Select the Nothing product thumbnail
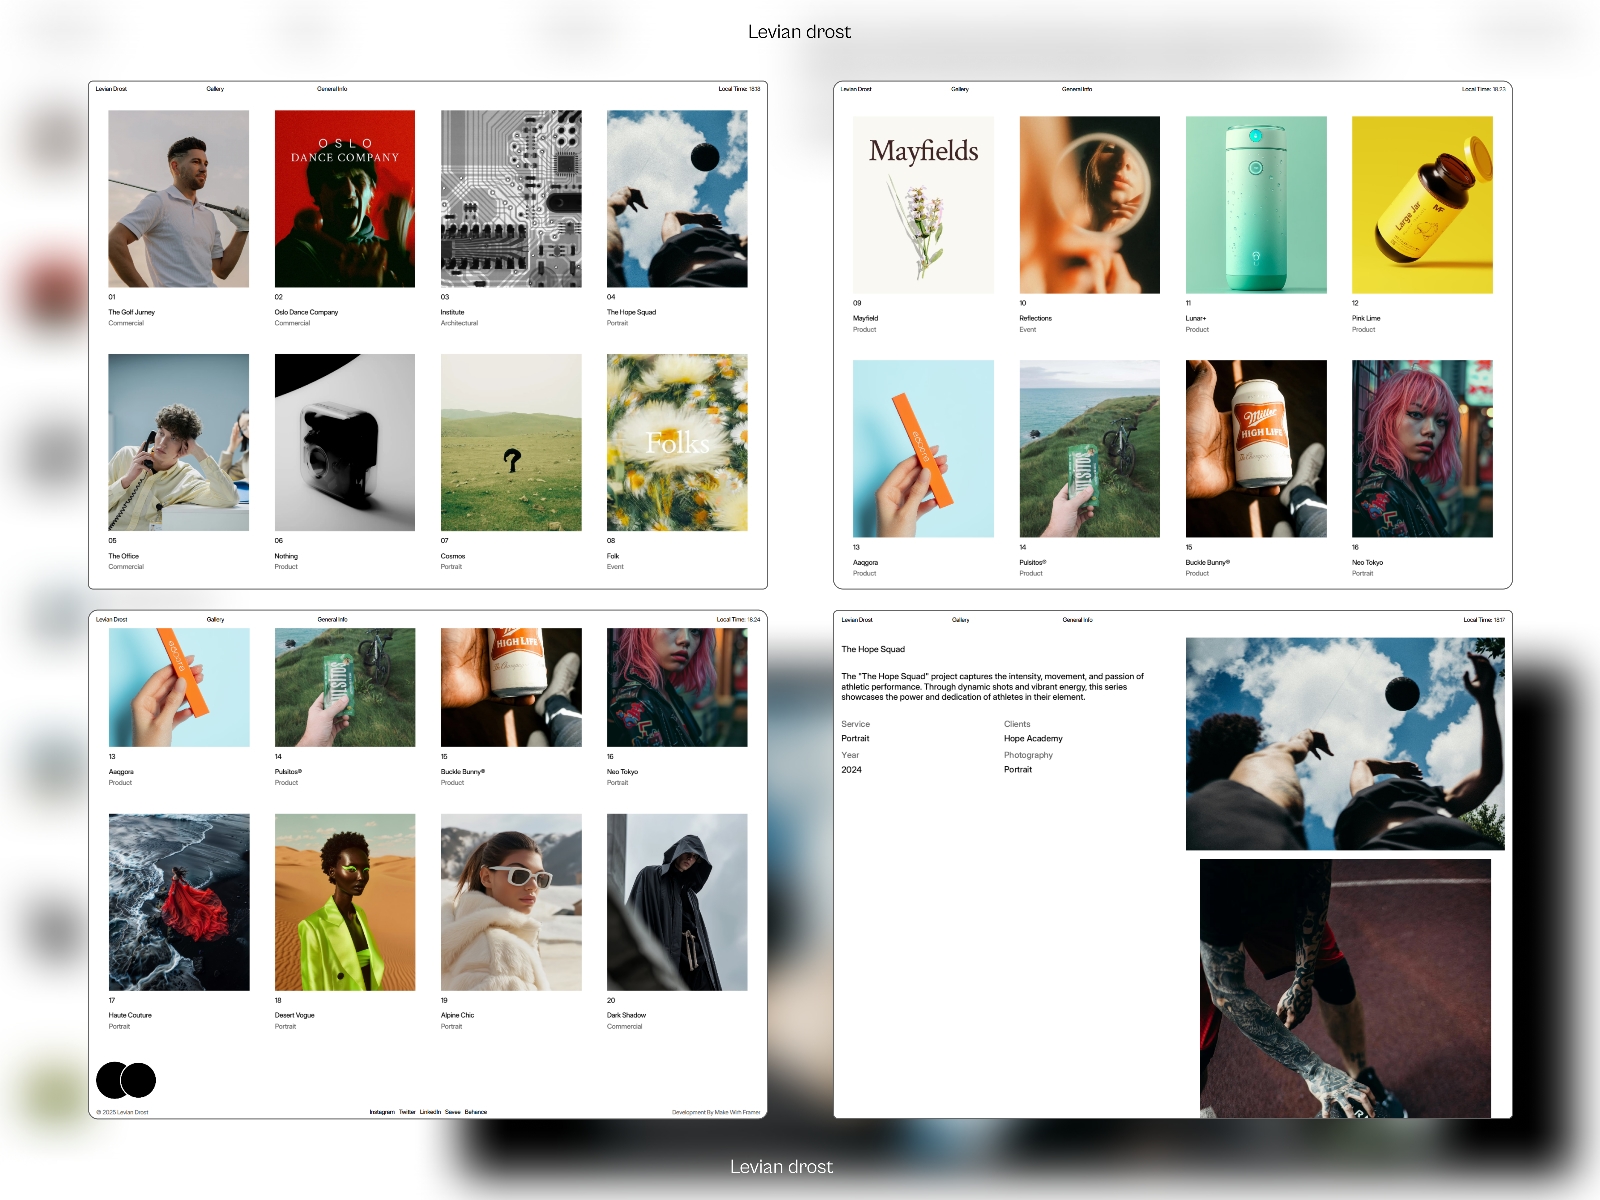This screenshot has width=1600, height=1200. (345, 442)
